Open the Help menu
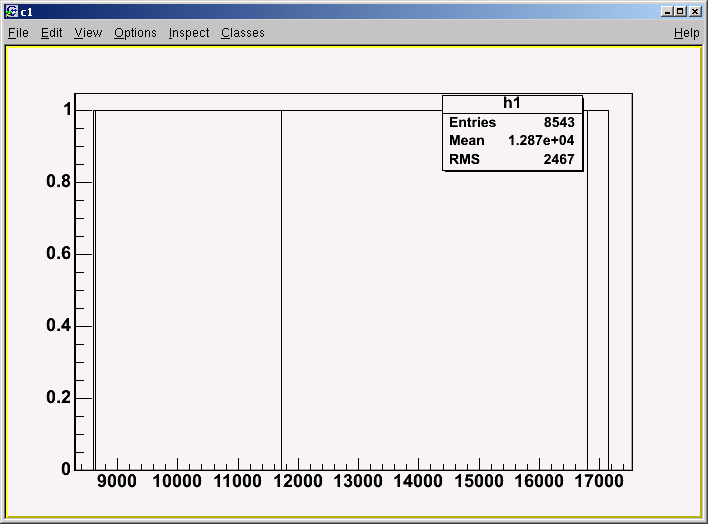This screenshot has height=524, width=708. click(686, 33)
